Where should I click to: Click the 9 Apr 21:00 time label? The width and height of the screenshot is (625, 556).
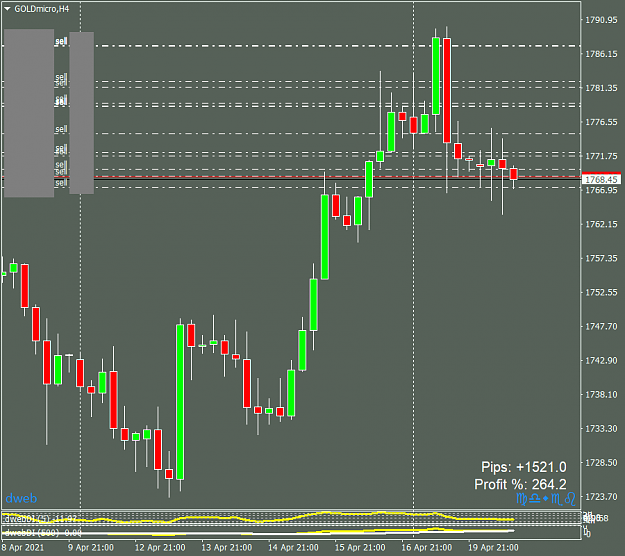(91, 548)
